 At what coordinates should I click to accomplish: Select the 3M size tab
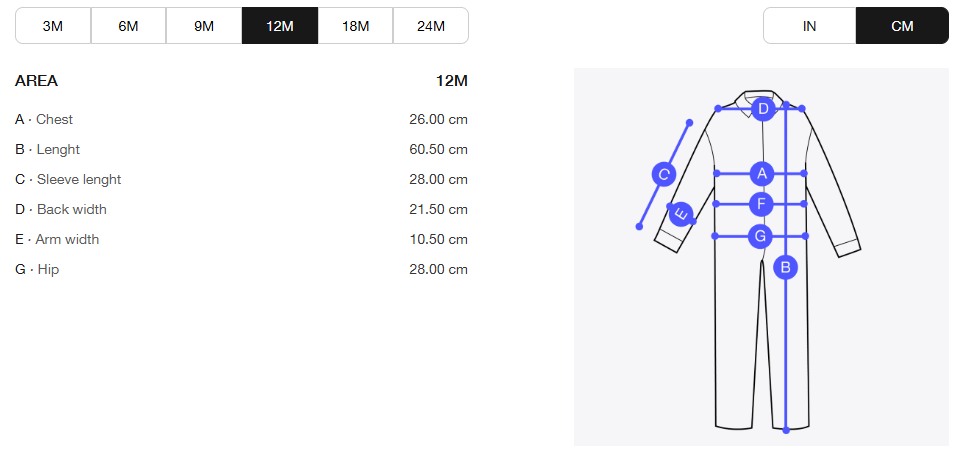pyautogui.click(x=53, y=26)
